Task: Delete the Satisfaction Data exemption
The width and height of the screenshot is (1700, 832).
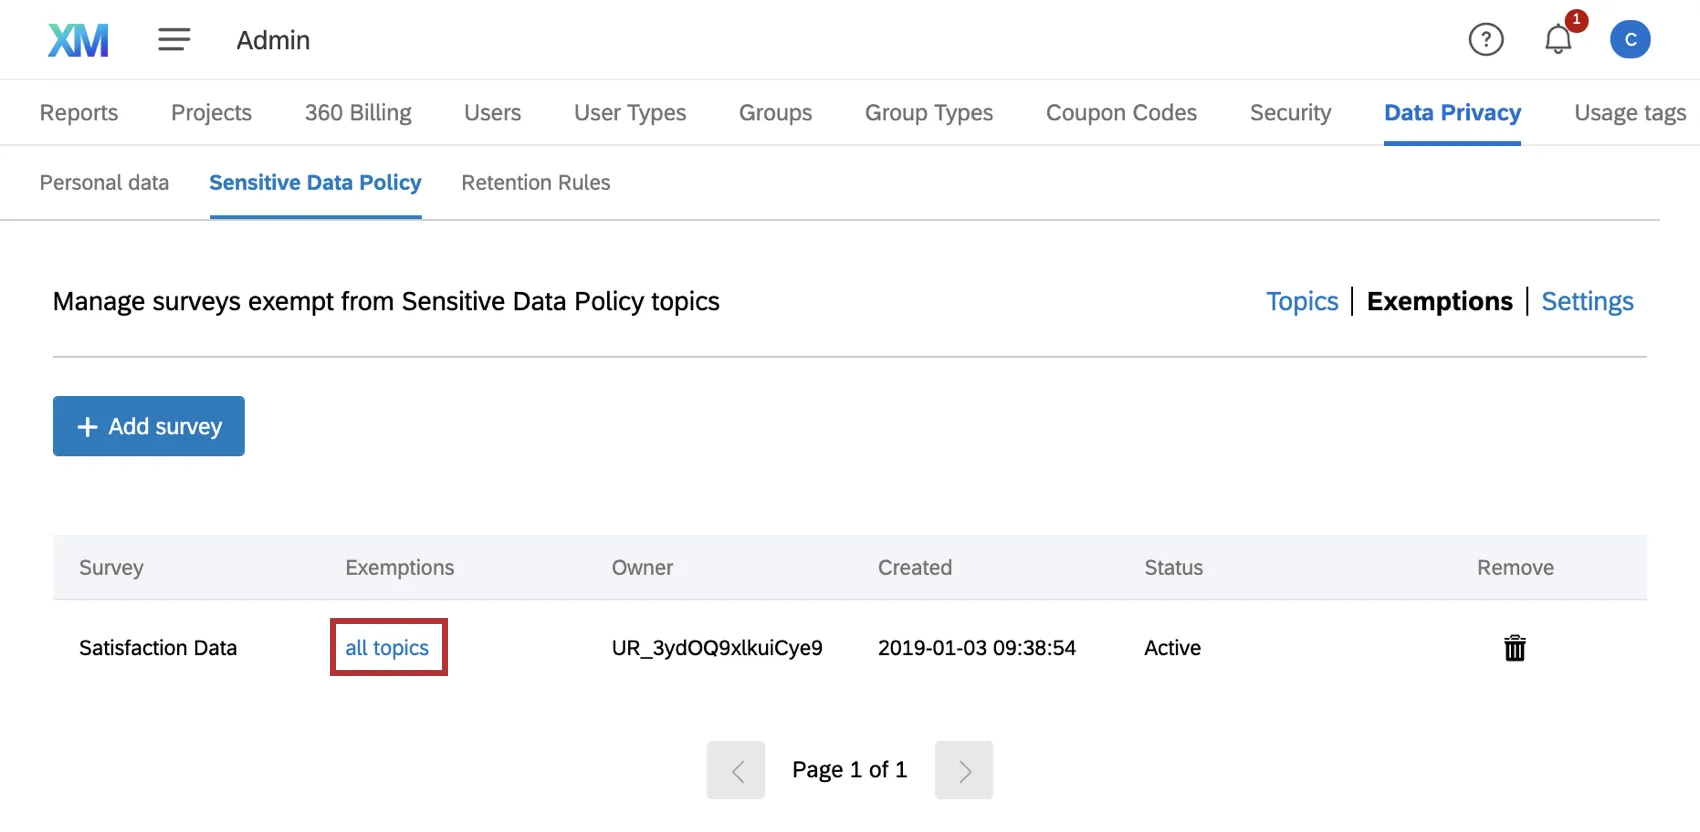Action: [1515, 648]
